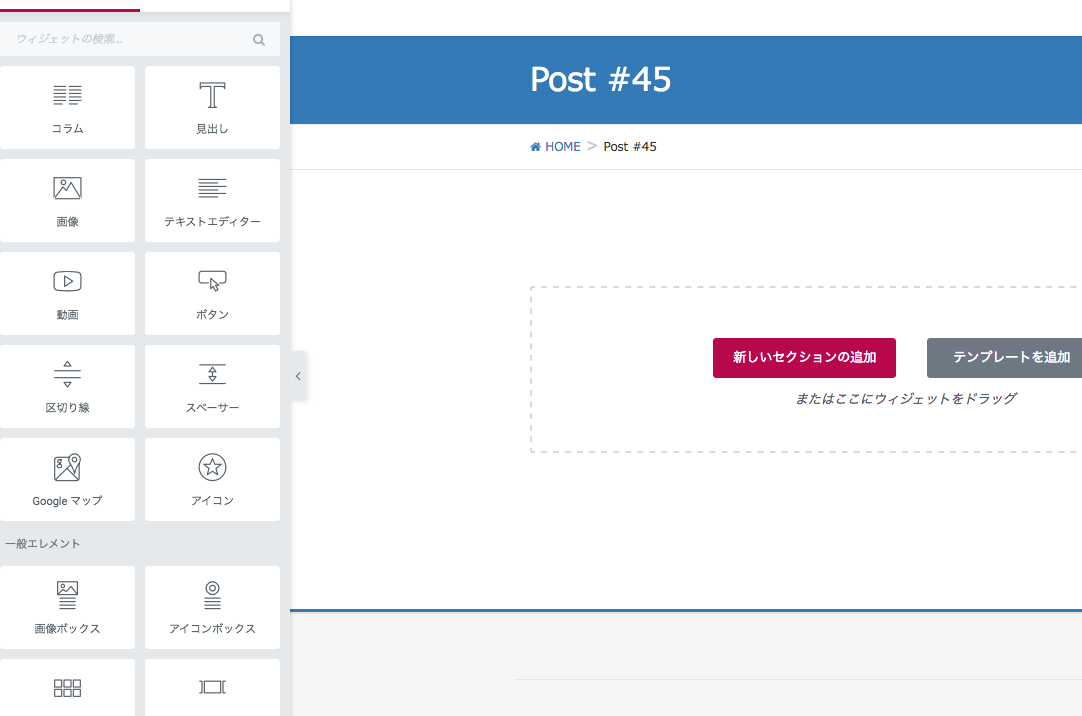Screen dimensions: 1082x716
Task: Select the 見出し heading widget
Action: (x=213, y=108)
